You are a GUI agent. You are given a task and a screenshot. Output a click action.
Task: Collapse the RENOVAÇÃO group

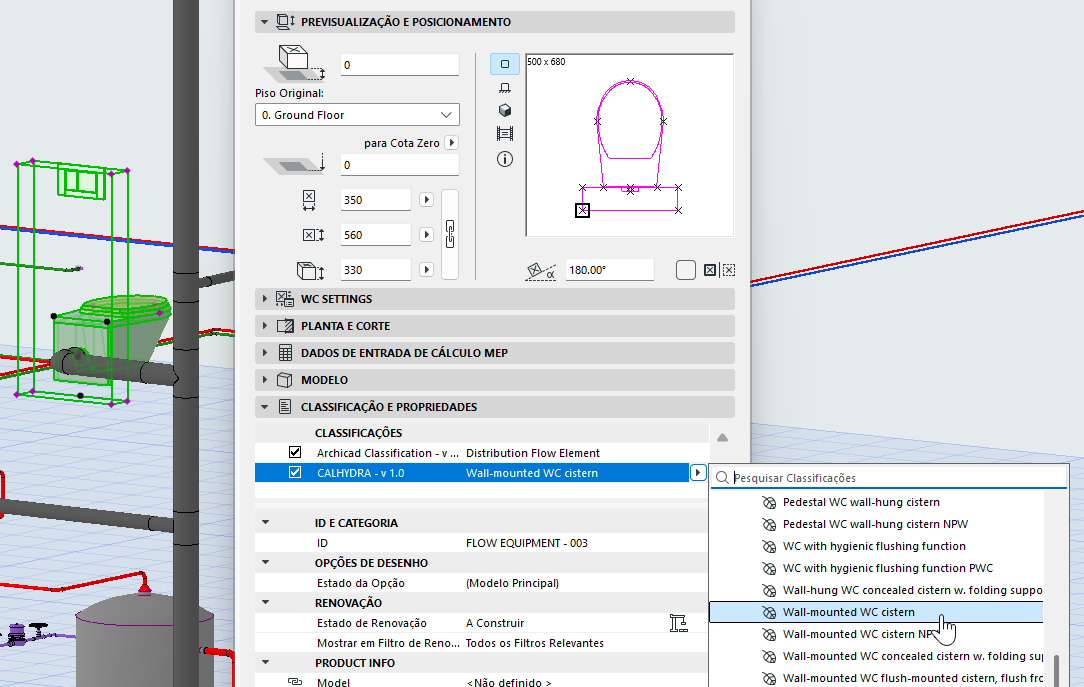pyautogui.click(x=265, y=603)
